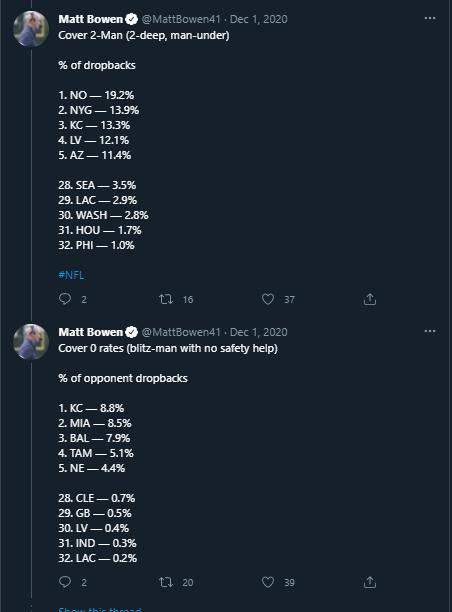Open Matt Bowen's avatar on the first tweet
452x612 pixels.
click(x=31, y=29)
